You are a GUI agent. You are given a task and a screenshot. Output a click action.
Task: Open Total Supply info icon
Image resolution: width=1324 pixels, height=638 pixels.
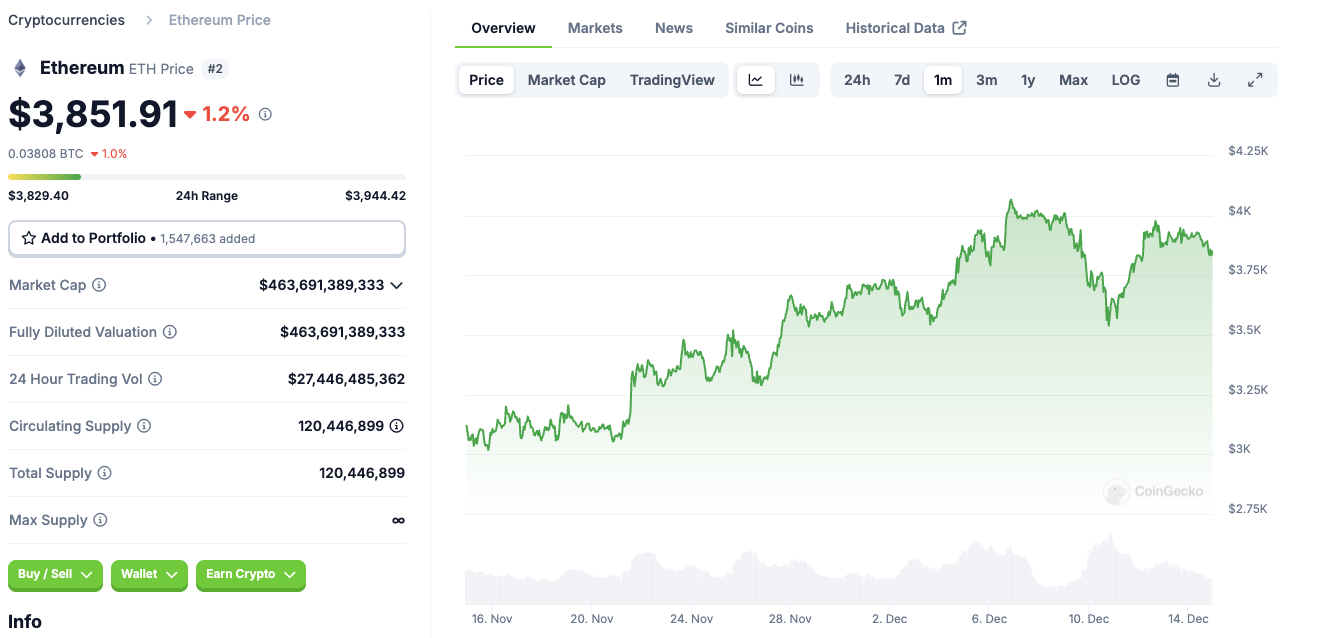click(104, 473)
